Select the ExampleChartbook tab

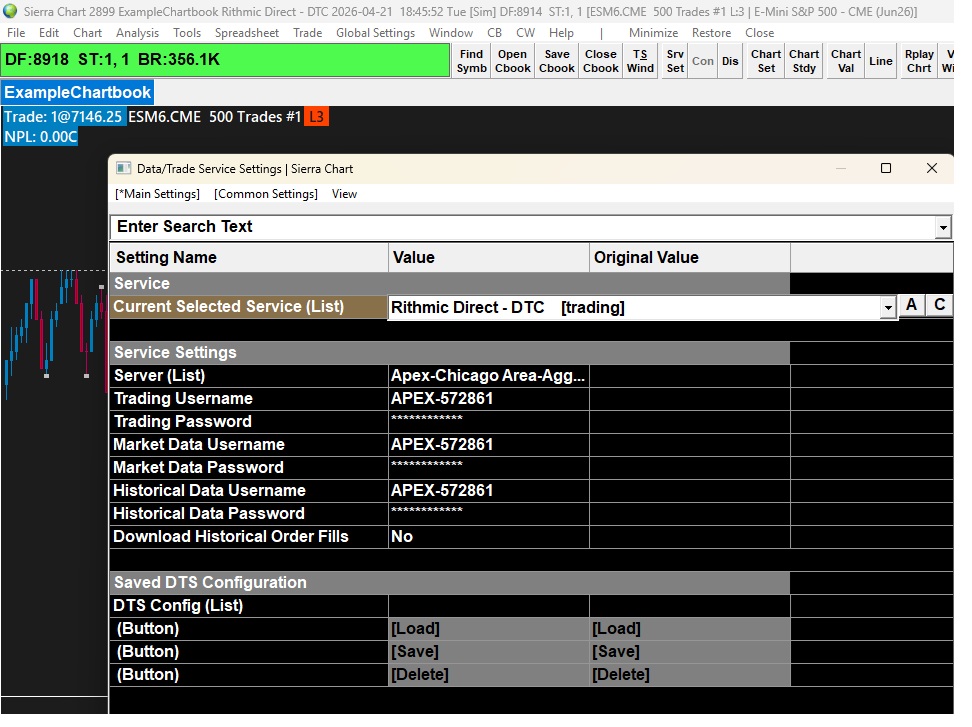point(77,92)
